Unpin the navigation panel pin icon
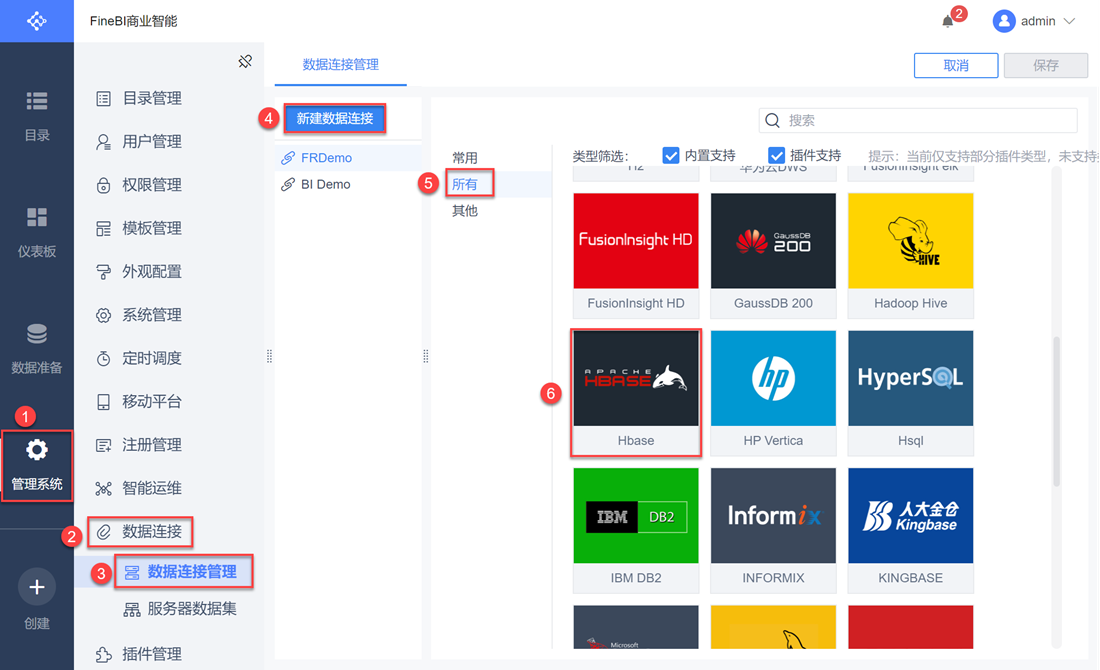This screenshot has height=670, width=1100. pos(245,62)
